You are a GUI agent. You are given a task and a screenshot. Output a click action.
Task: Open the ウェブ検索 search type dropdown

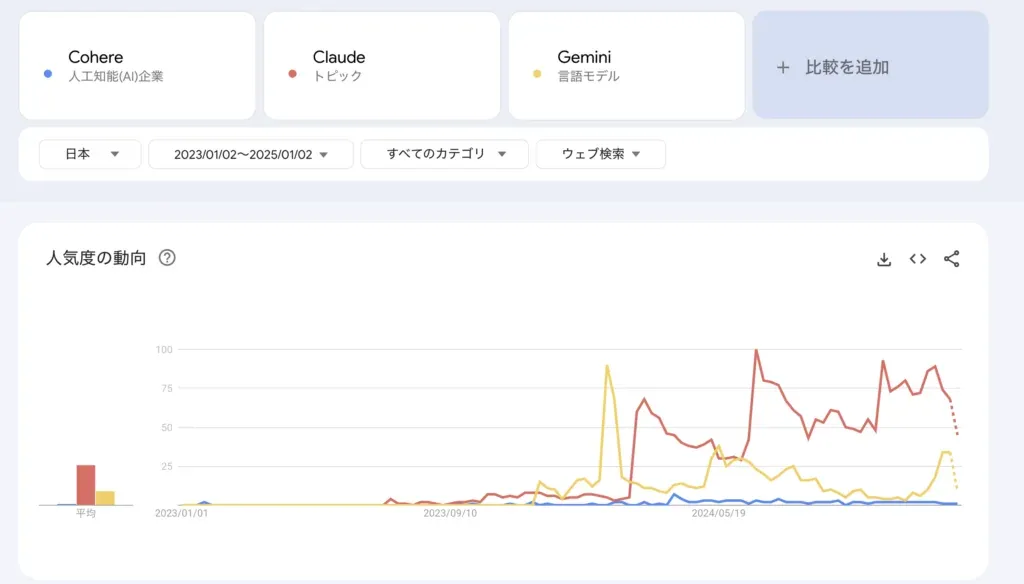[x=600, y=154]
